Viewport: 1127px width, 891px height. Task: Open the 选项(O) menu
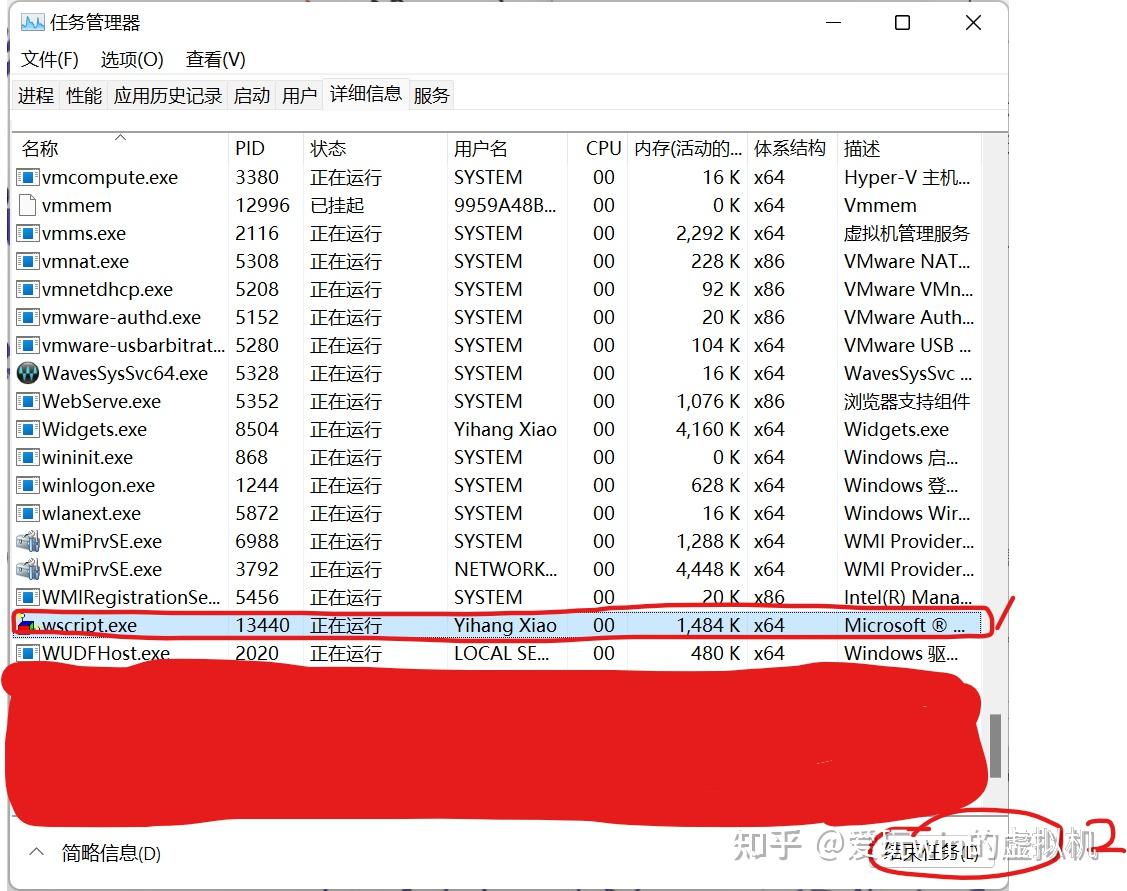click(x=132, y=59)
